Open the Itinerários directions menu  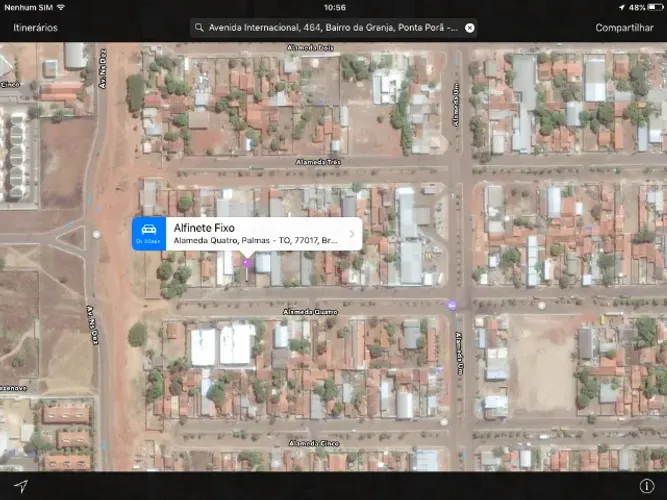pyautogui.click(x=35, y=28)
